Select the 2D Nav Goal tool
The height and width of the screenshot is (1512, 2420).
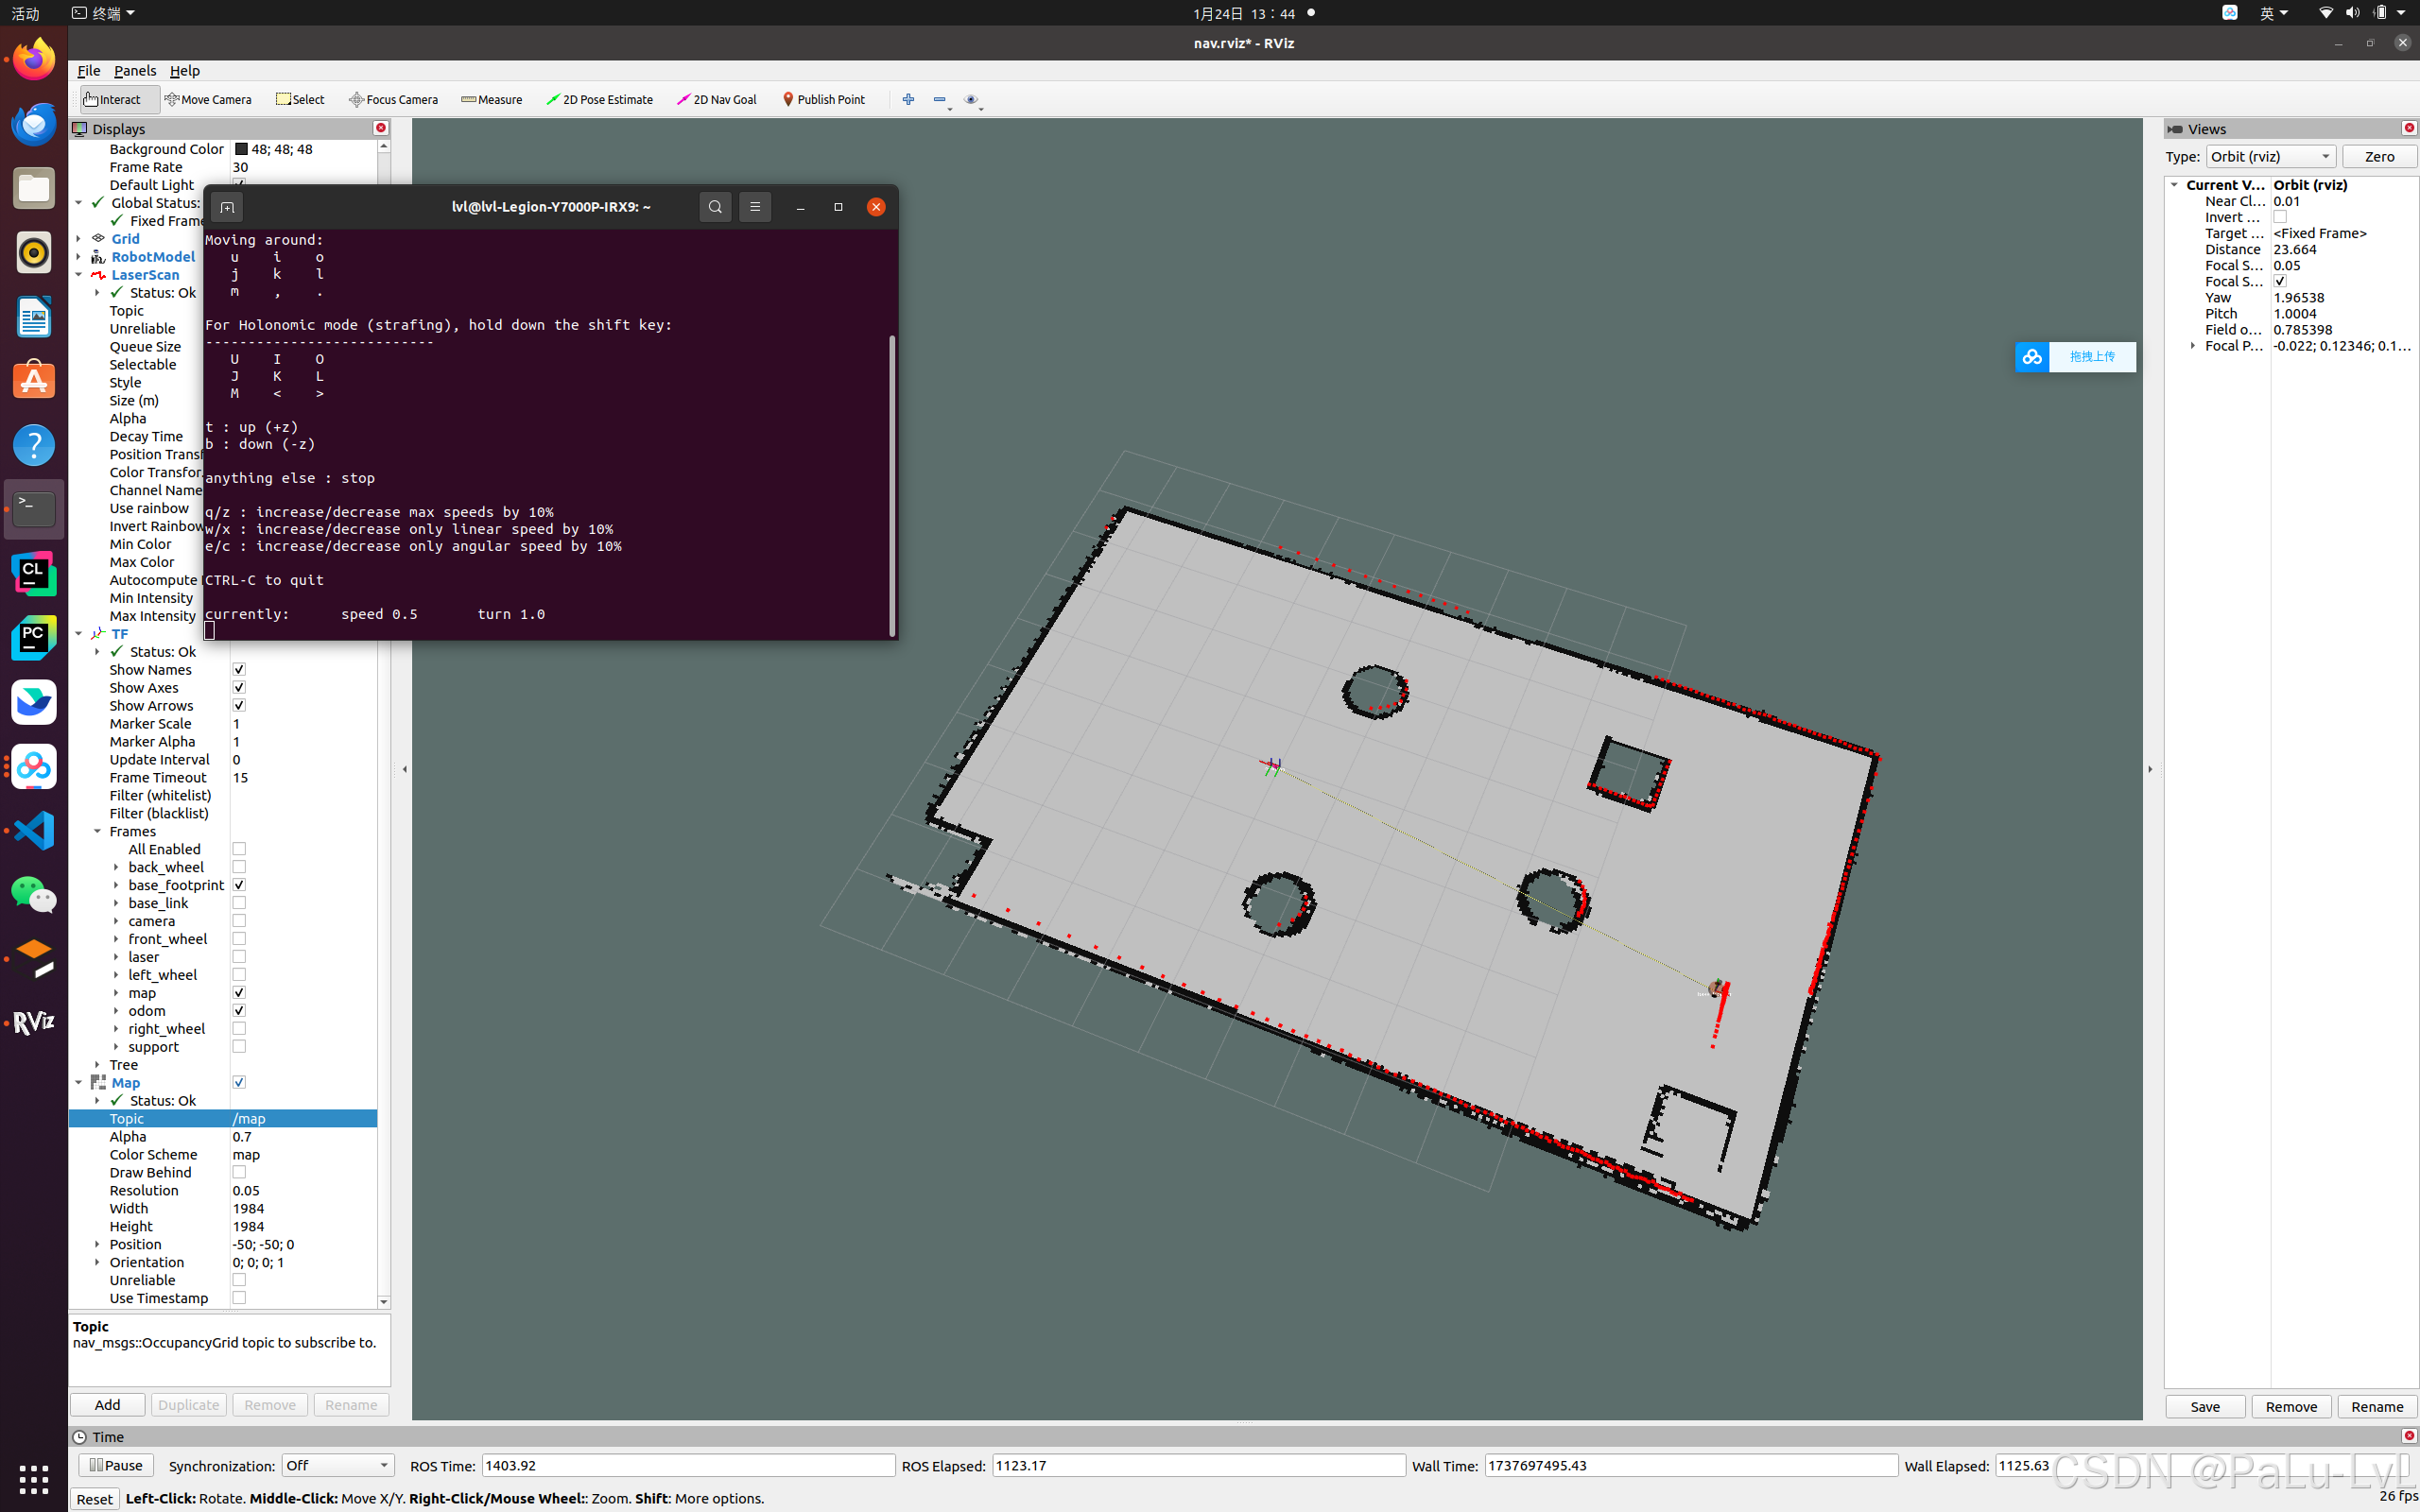(x=717, y=99)
